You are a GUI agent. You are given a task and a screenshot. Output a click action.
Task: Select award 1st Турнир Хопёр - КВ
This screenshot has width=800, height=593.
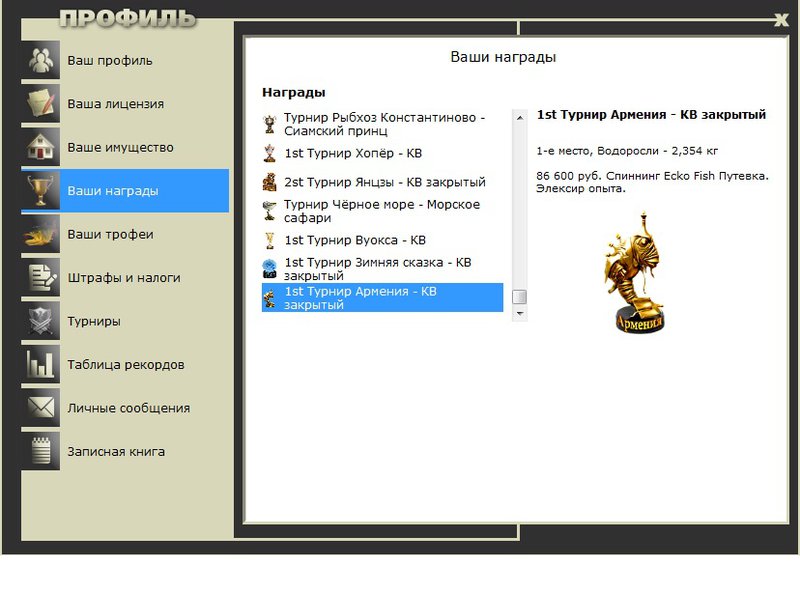(382, 153)
